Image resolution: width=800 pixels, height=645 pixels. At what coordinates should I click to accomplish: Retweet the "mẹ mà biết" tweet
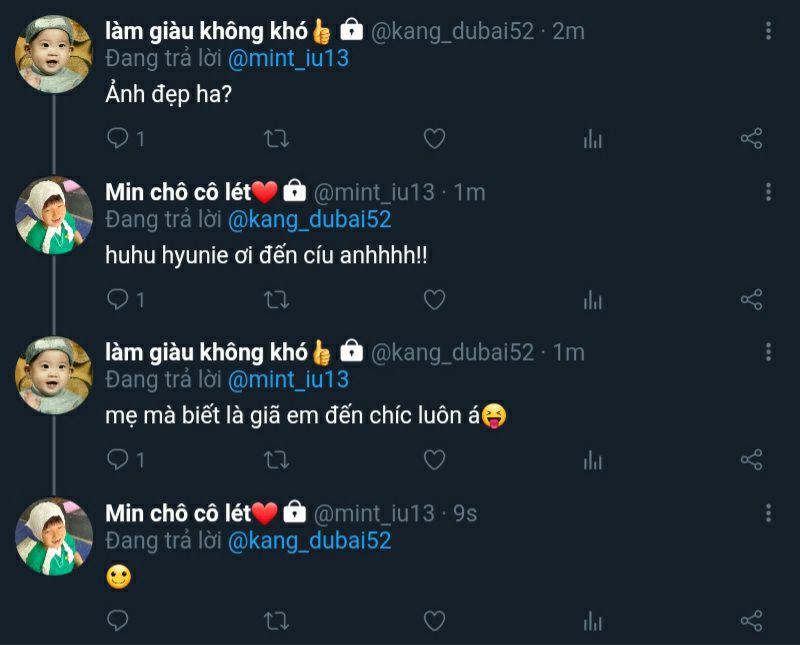276,459
